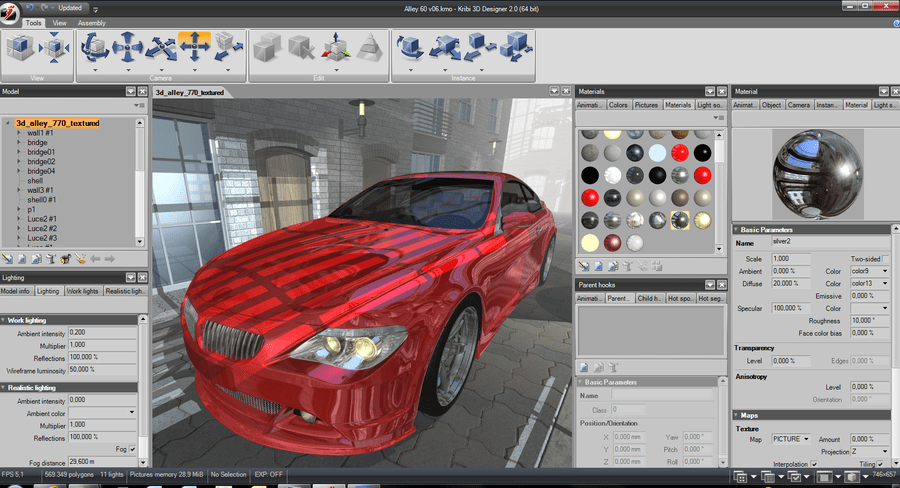Switch to Pictures tab in Materials panel
Viewport: 900px width, 488px height.
(x=646, y=105)
